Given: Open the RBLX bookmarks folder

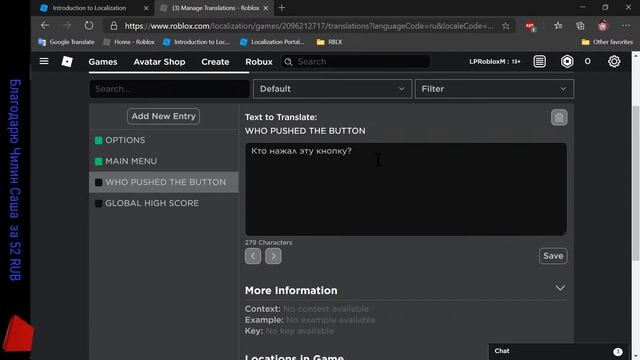Looking at the screenshot, I should [329, 42].
